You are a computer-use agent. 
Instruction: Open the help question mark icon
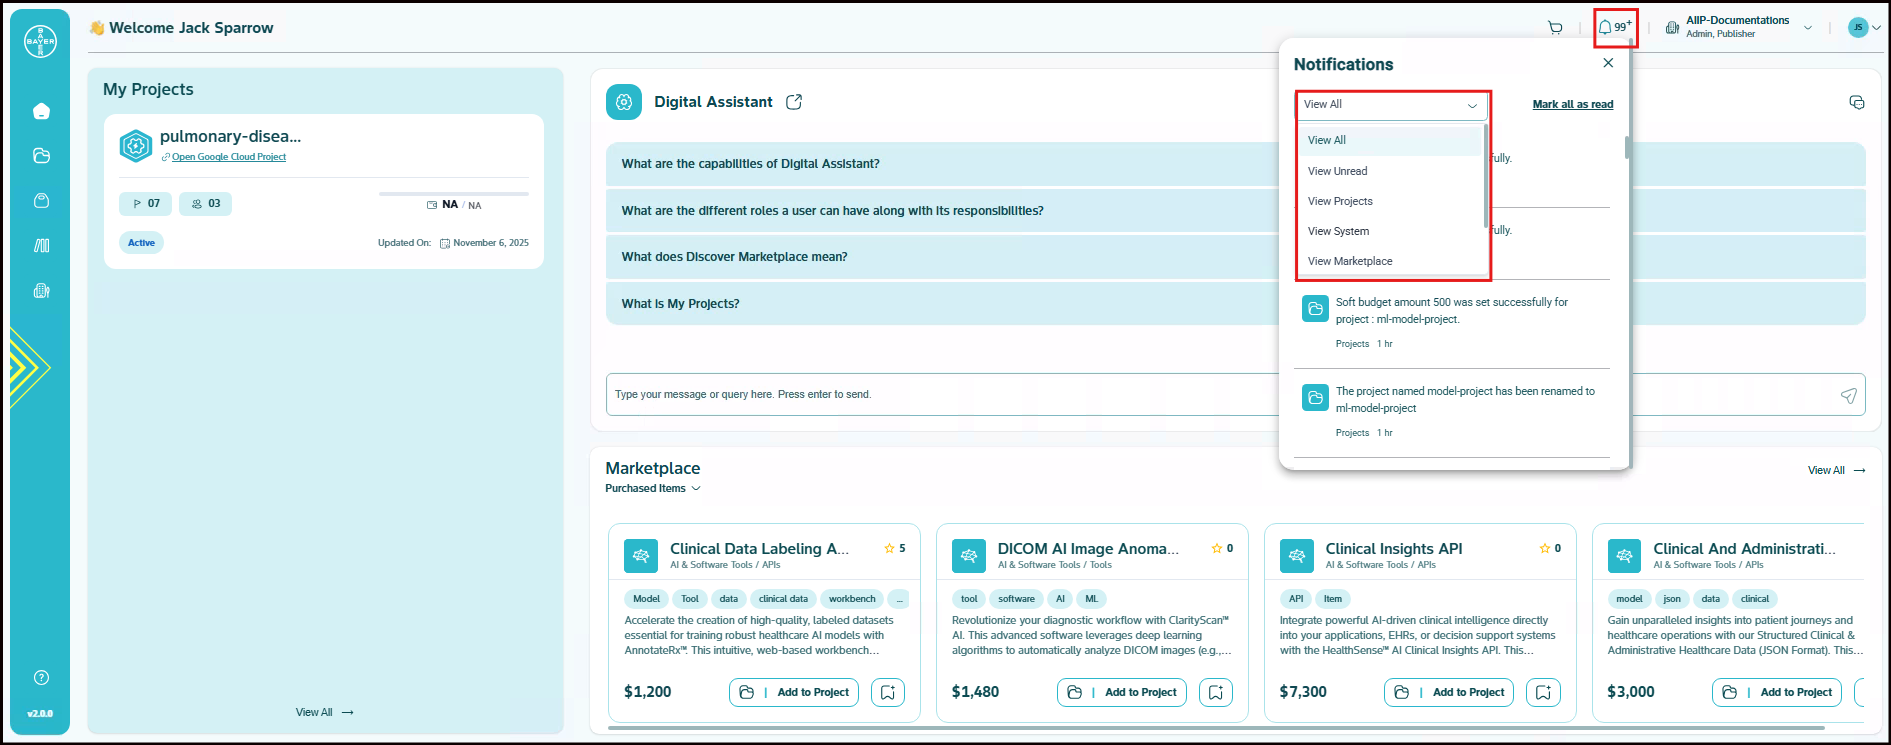[41, 677]
